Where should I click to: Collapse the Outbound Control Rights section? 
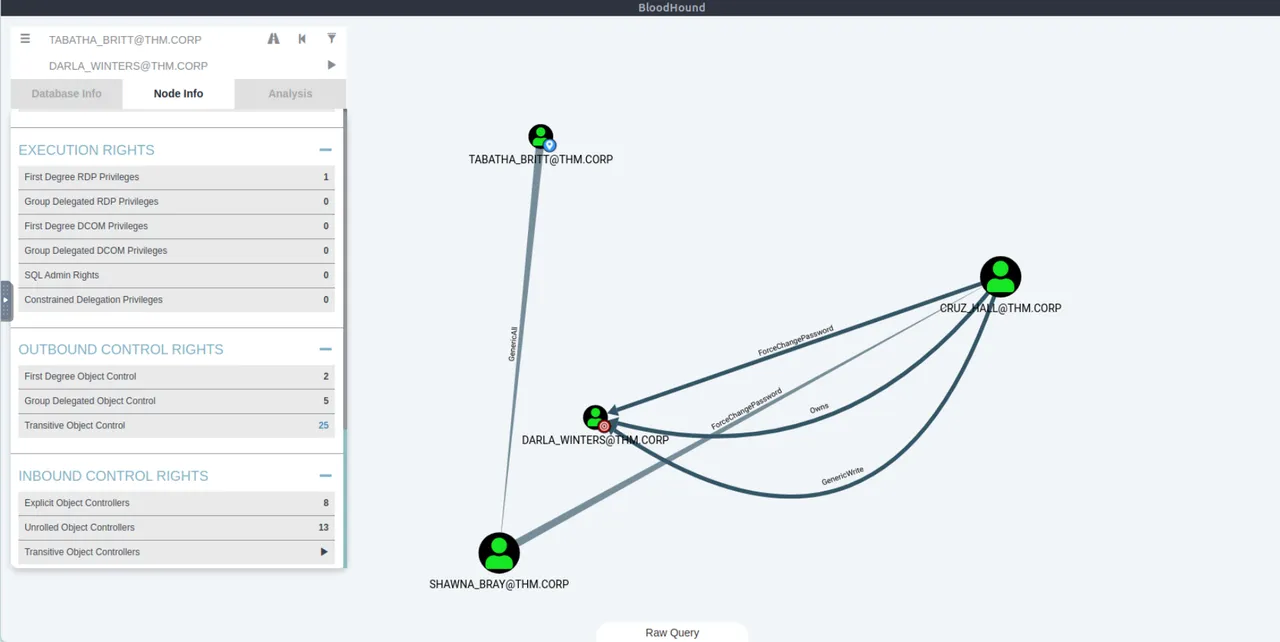(x=325, y=349)
